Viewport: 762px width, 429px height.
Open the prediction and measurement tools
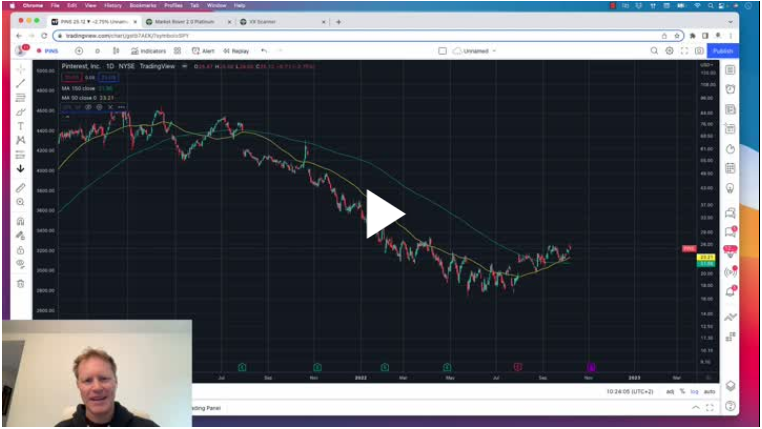tap(20, 154)
